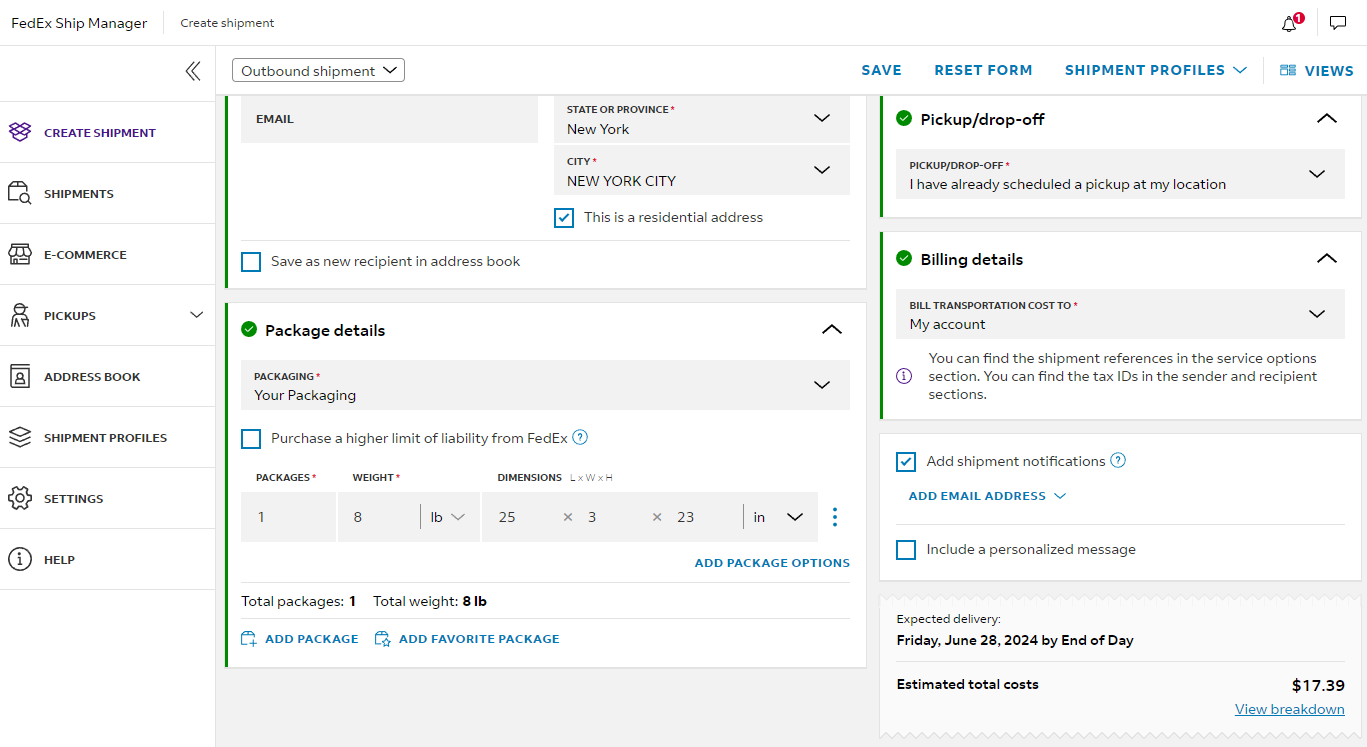Change dimension unit in dropdown

(x=779, y=517)
